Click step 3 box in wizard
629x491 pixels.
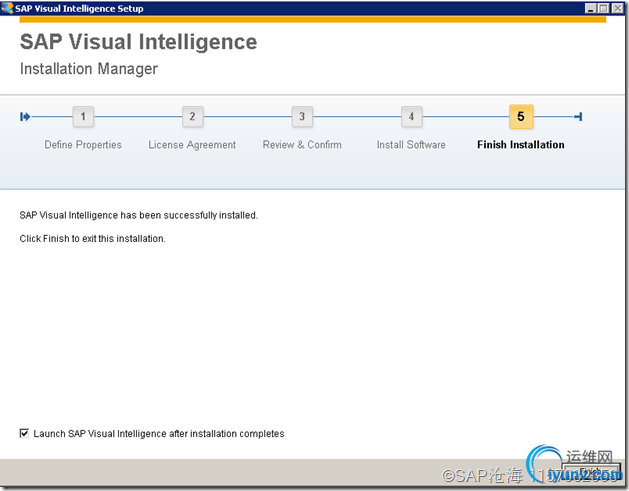[x=302, y=117]
